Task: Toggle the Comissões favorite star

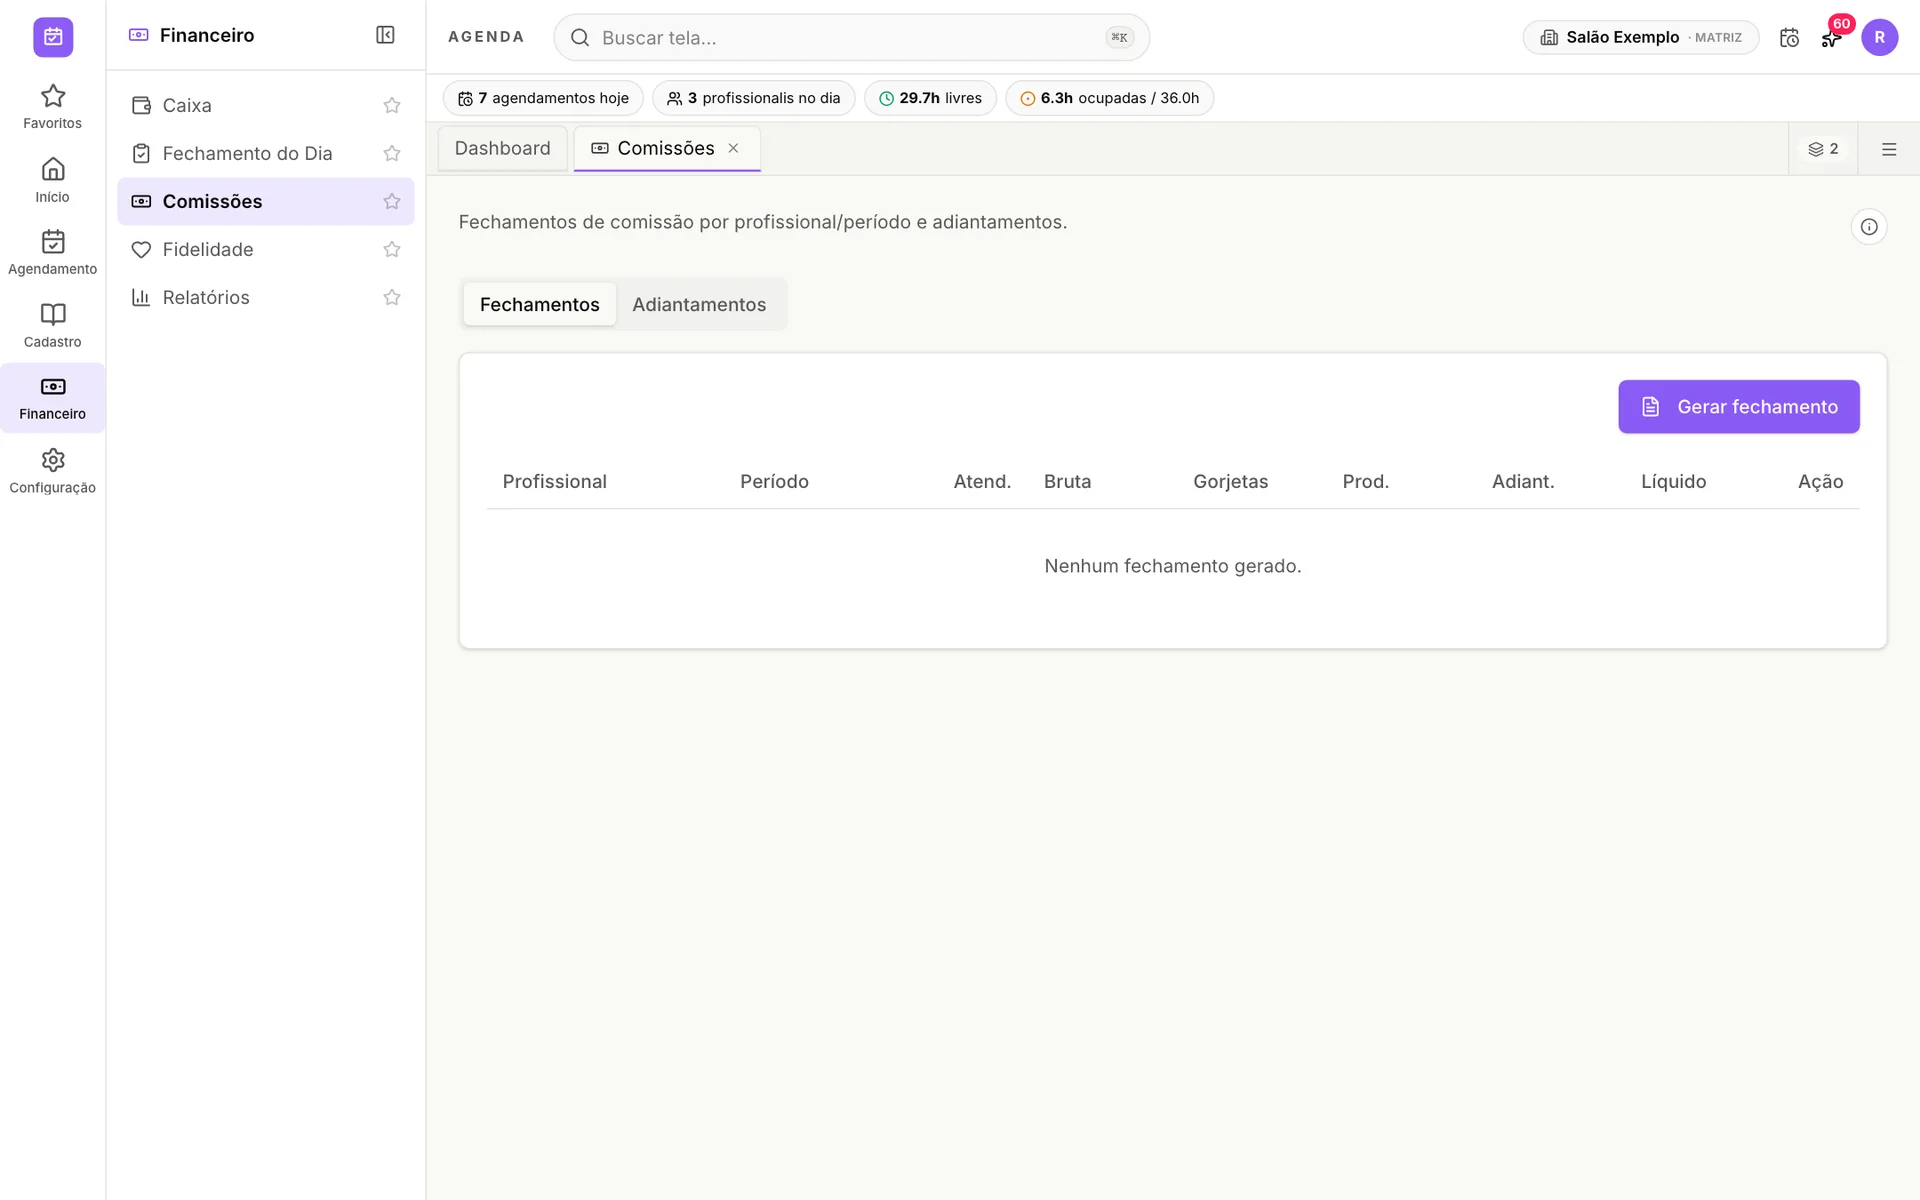Action: 391,201
